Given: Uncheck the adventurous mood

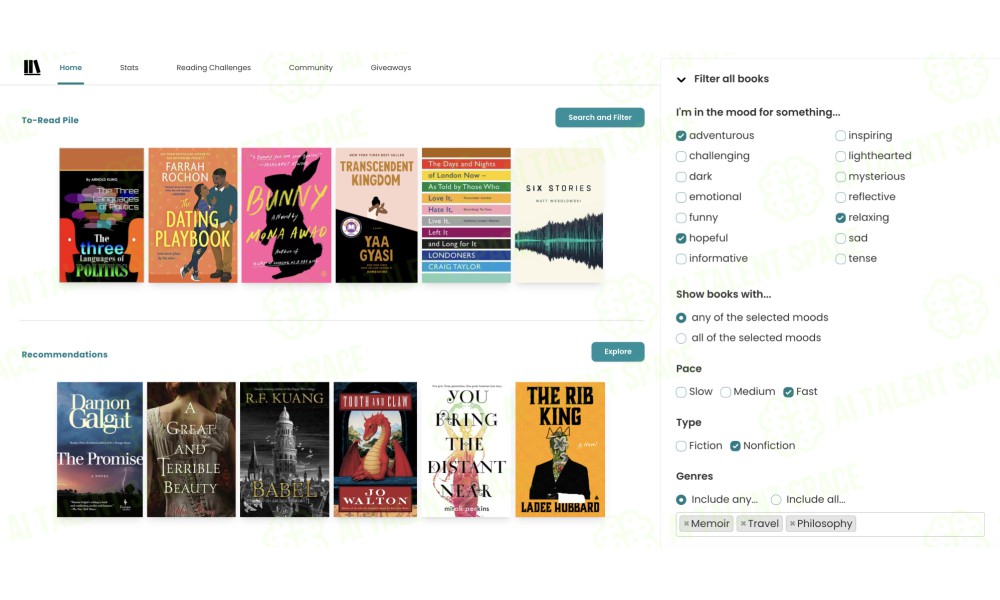Looking at the screenshot, I should pyautogui.click(x=681, y=136).
